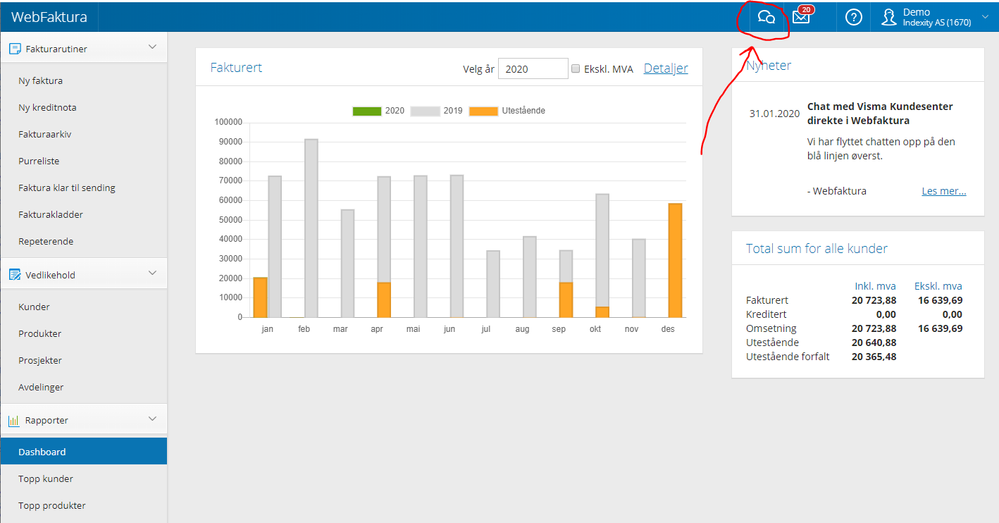
Task: Open Faktura klar til sending
Action: click(67, 188)
